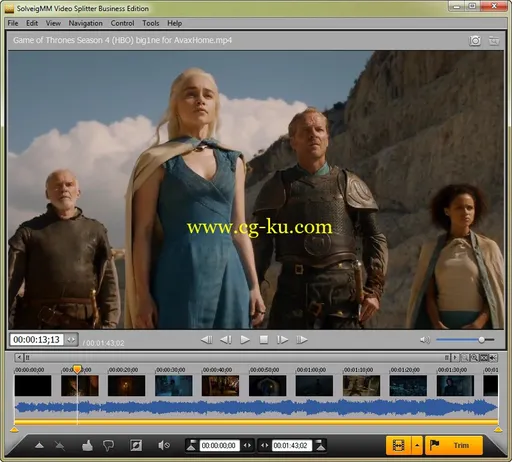This screenshot has width=512, height=462.
Task: Click the stepper arrows next to current time
Action: coord(71,340)
